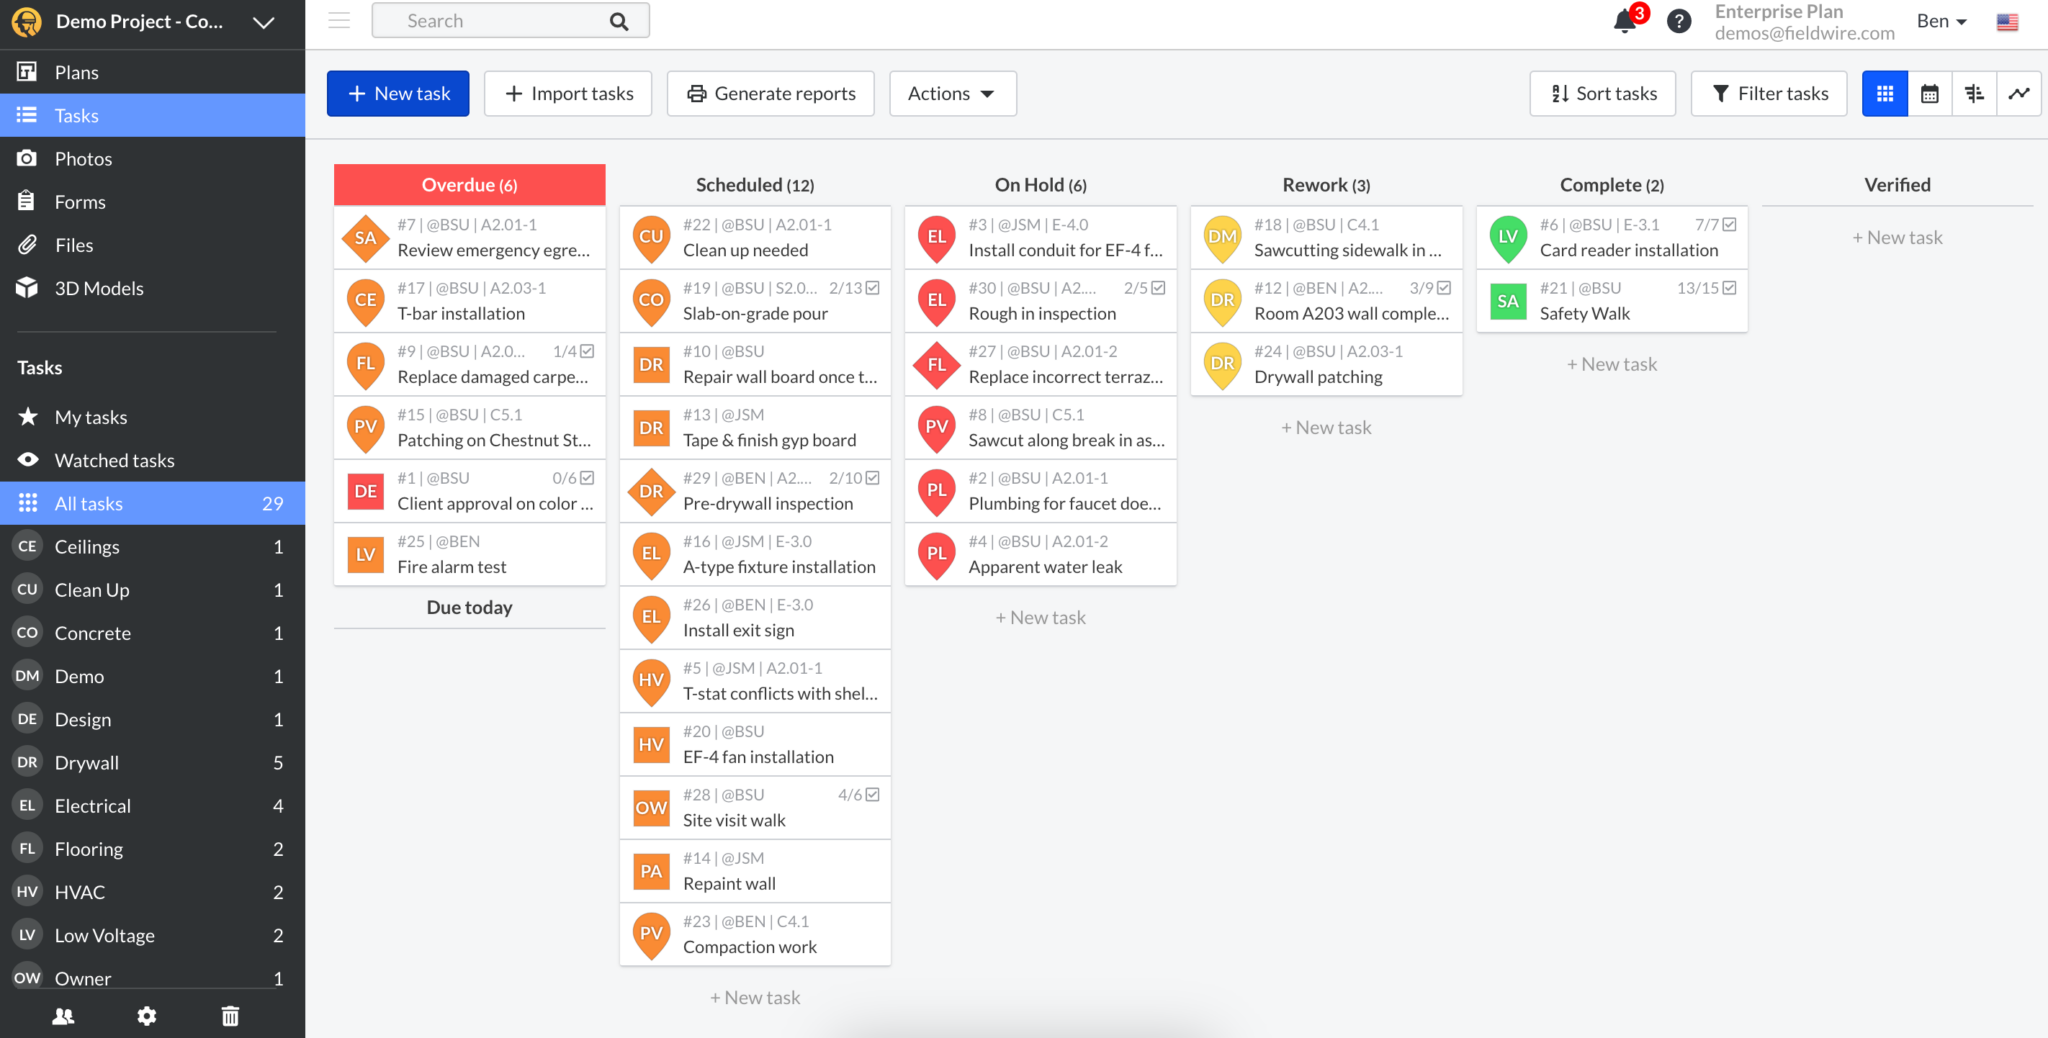Open the Forms section
Viewport: 2048px width, 1038px height.
point(79,201)
